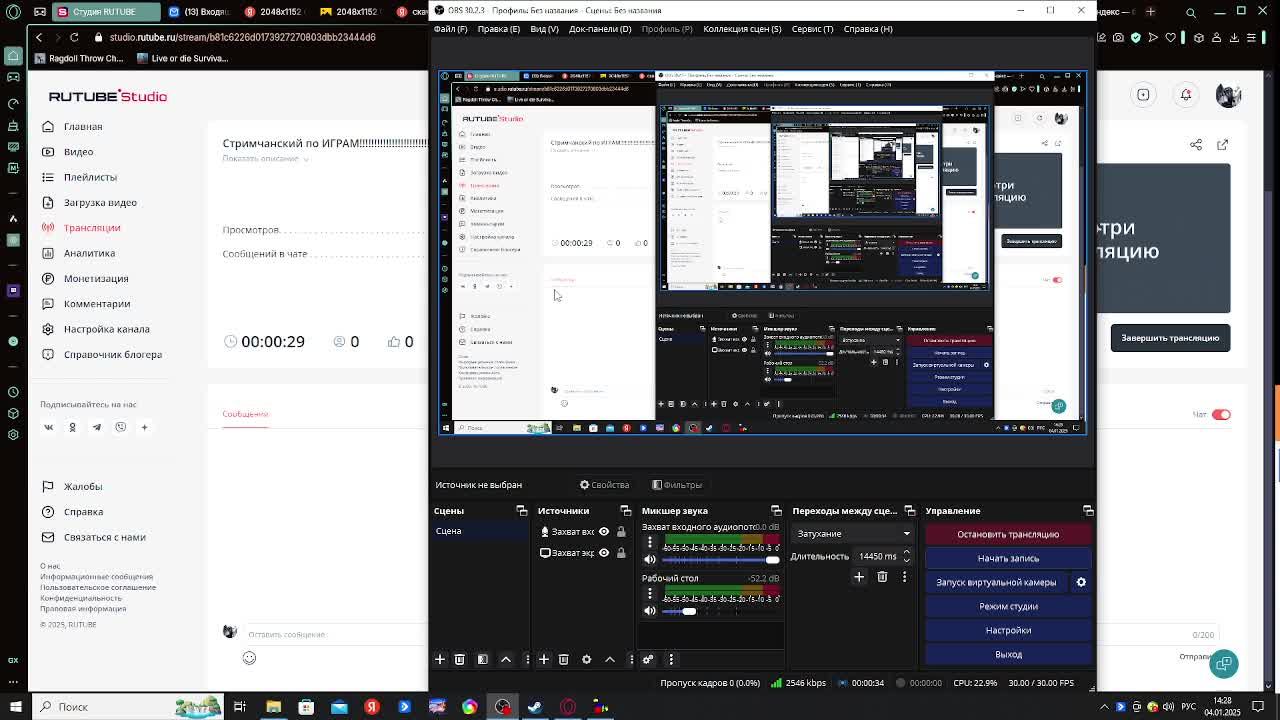The height and width of the screenshot is (720, 1280).
Task: Open File Explorer from the Windows taskbar
Action: 273,707
